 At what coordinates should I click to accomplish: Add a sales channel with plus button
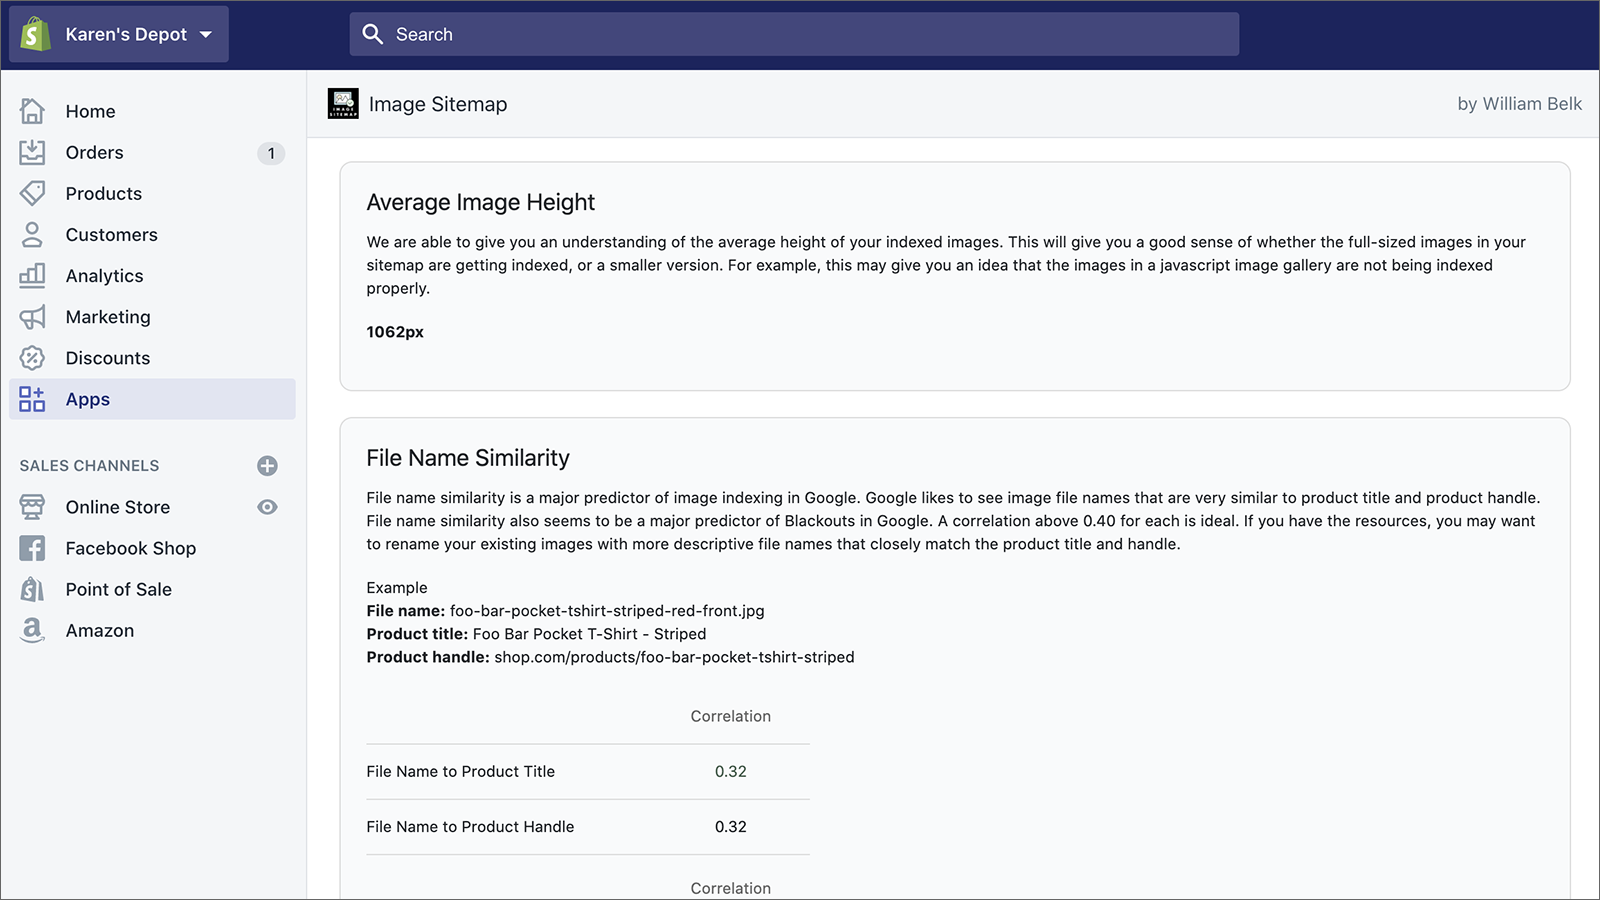[267, 465]
